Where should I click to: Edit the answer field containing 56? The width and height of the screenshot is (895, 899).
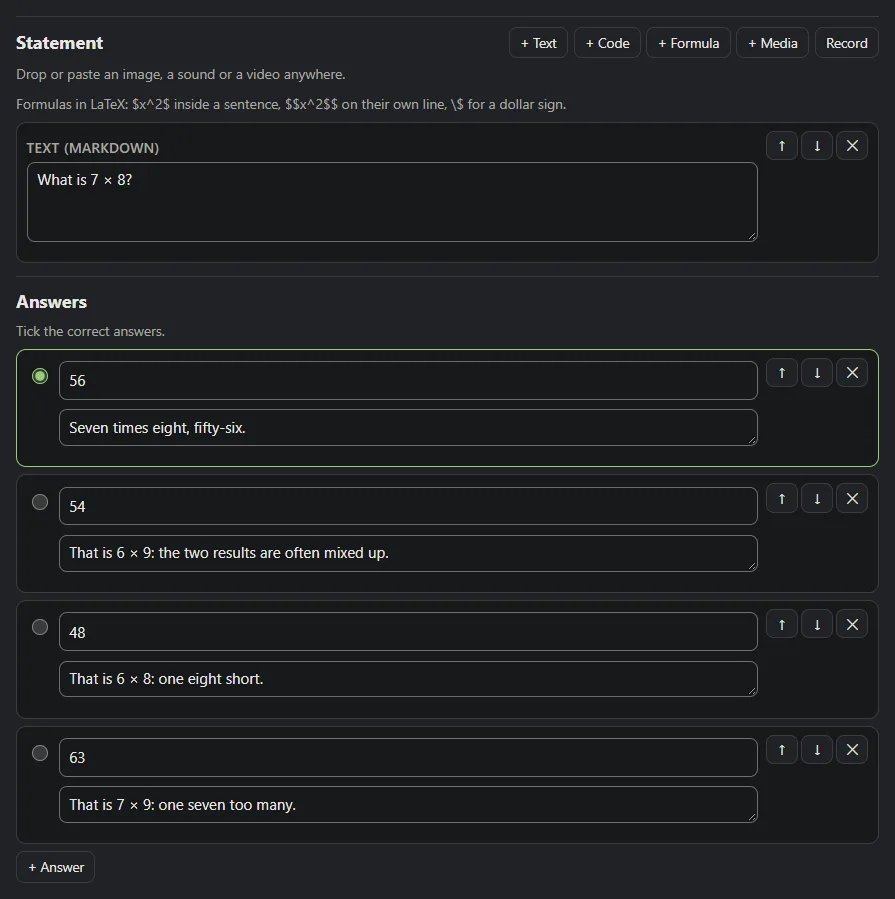click(x=408, y=381)
